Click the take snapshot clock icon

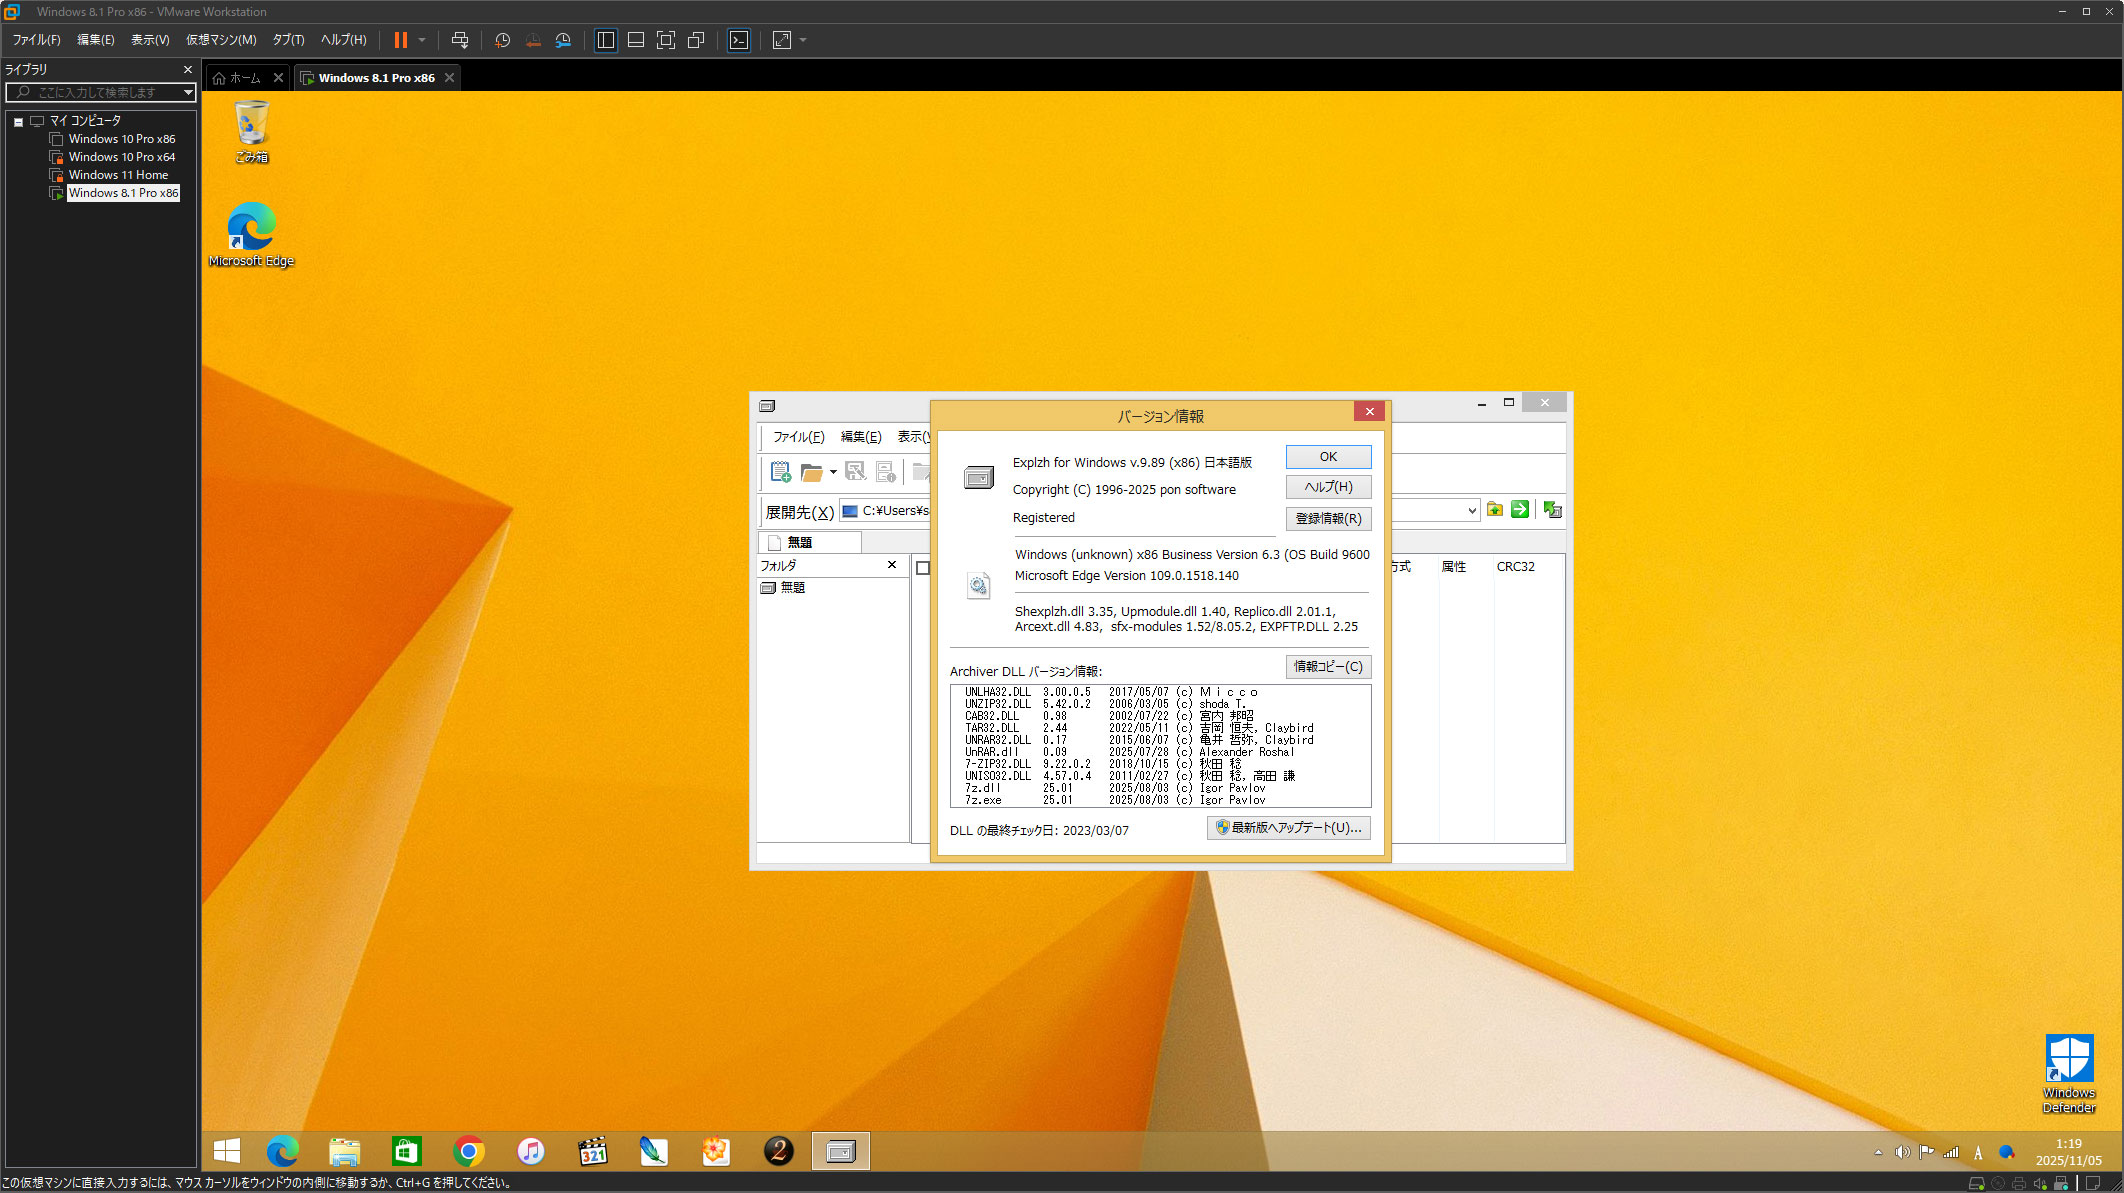[x=502, y=40]
